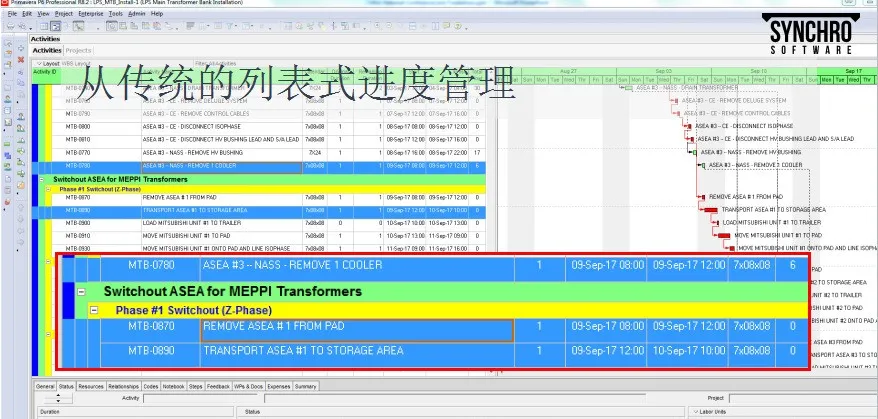878x419 pixels.
Task: Open the Resources details tab
Action: pyautogui.click(x=91, y=387)
